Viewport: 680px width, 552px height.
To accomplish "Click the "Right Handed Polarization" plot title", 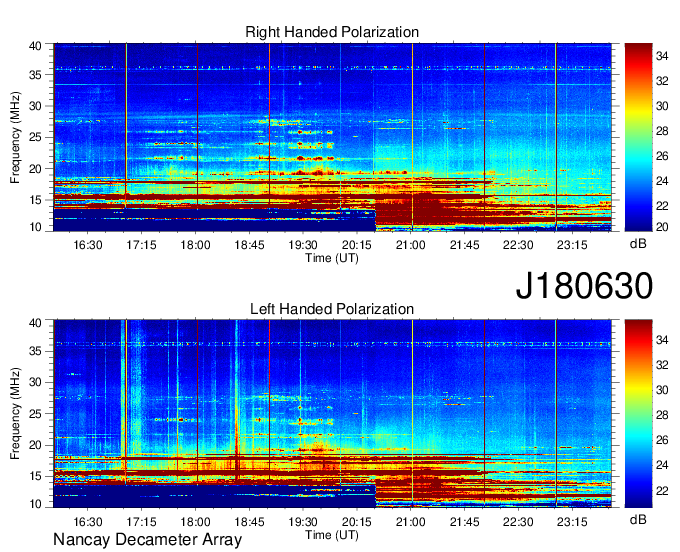I will pos(332,32).
